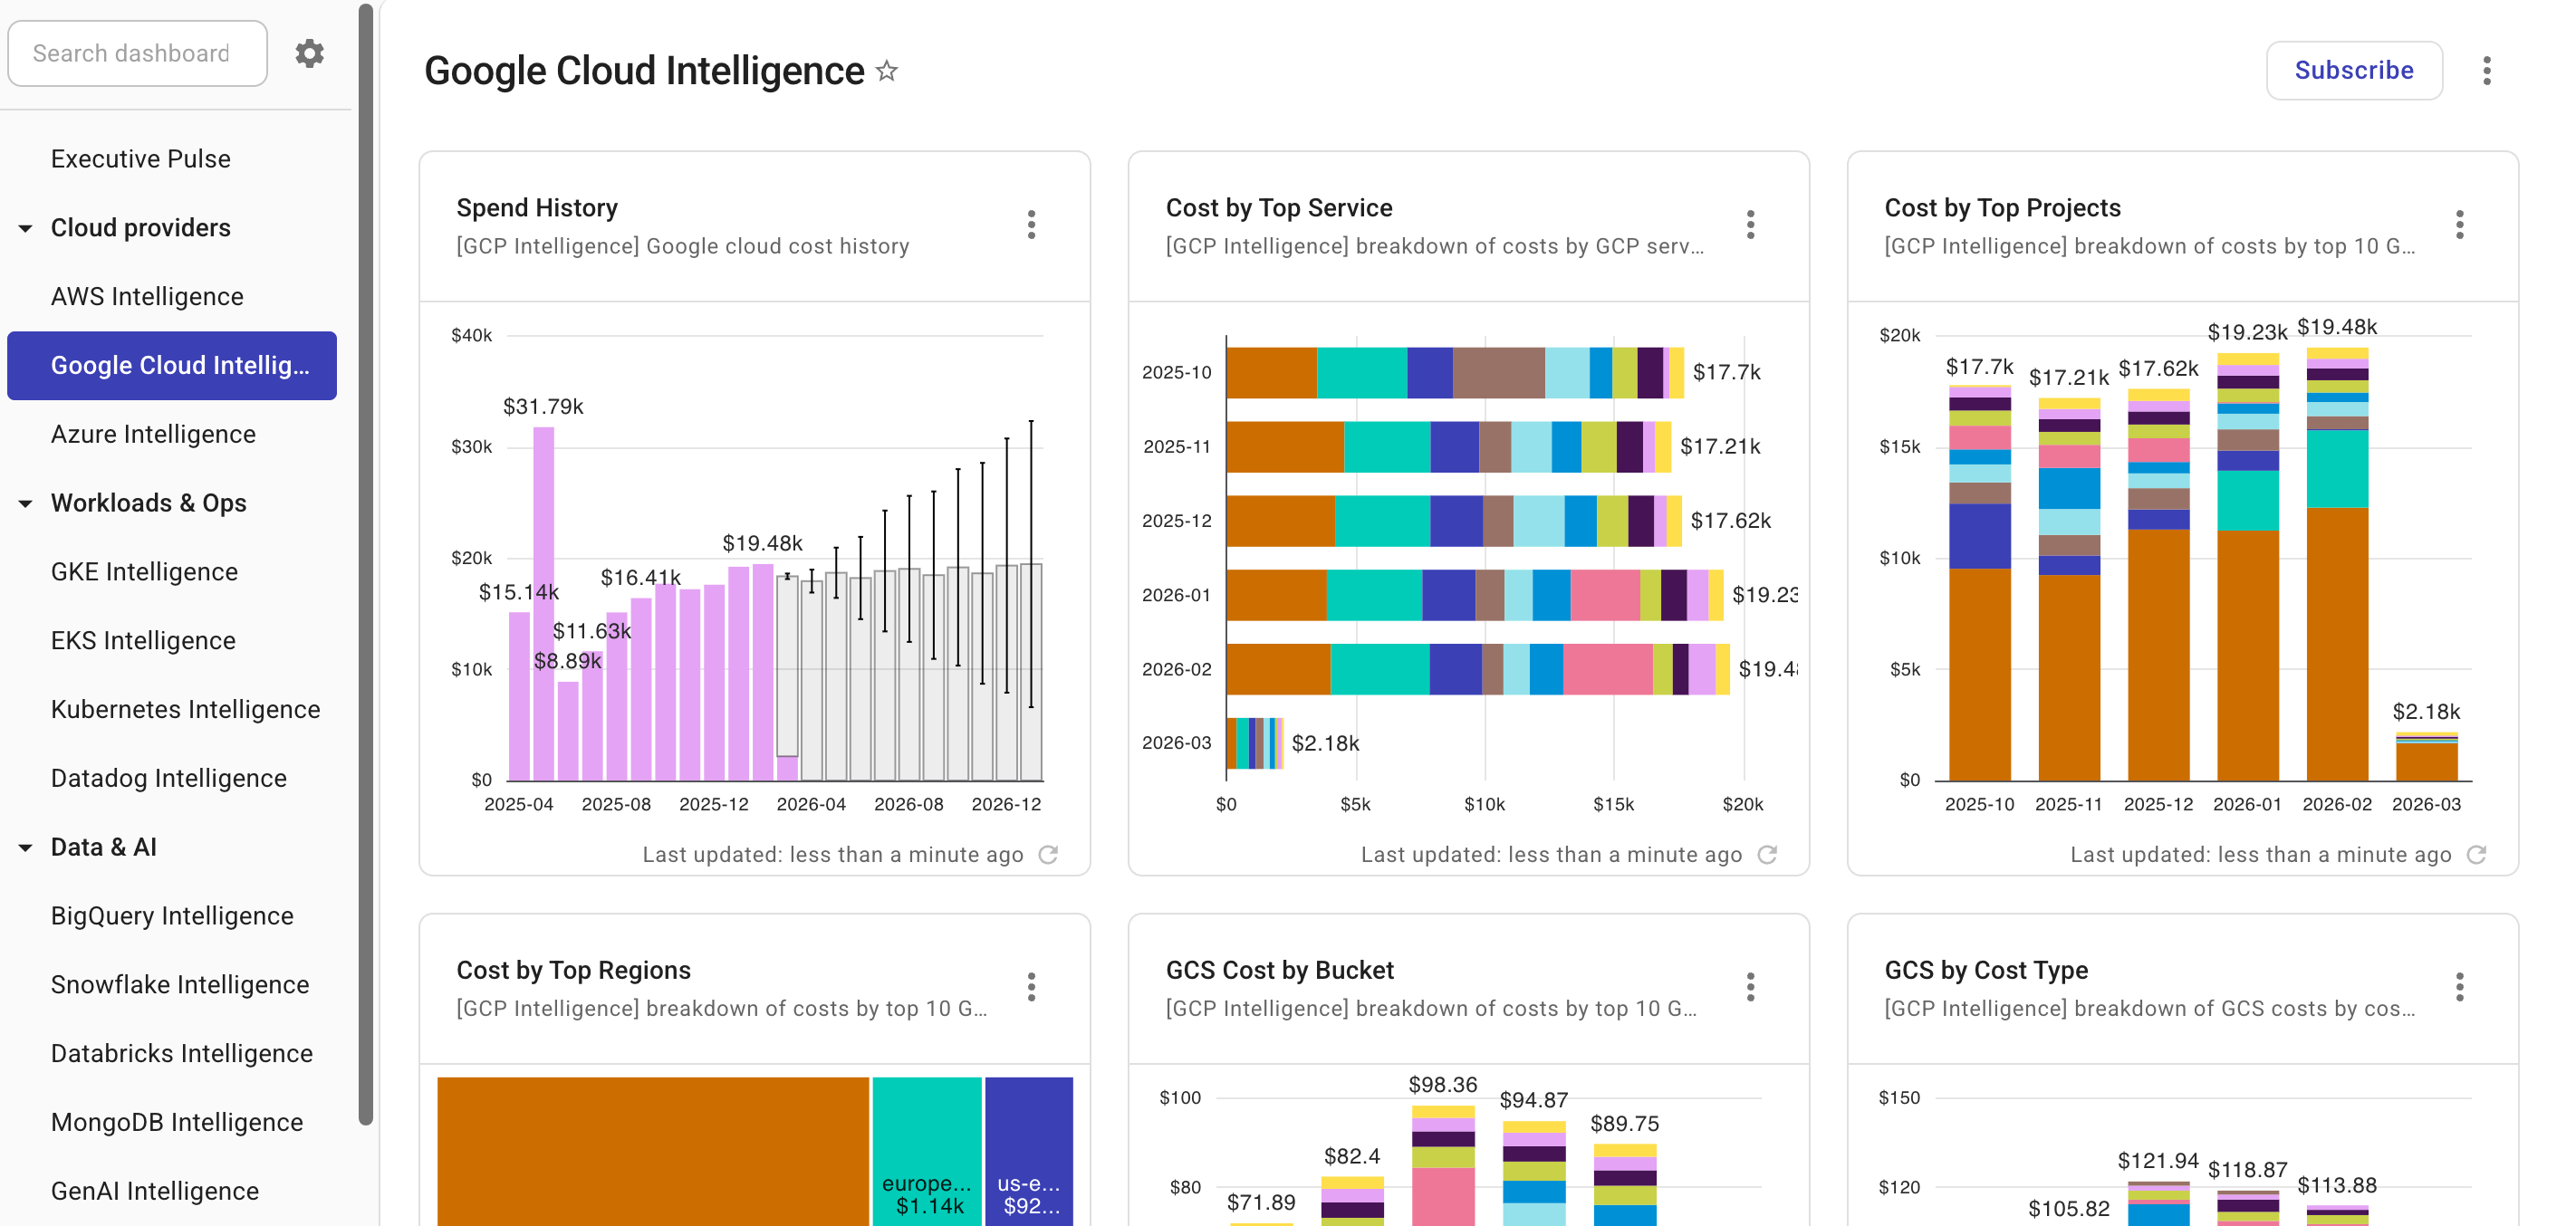Image resolution: width=2576 pixels, height=1226 pixels.
Task: Open the Cost by Top Projects options menu
Action: (x=2460, y=225)
